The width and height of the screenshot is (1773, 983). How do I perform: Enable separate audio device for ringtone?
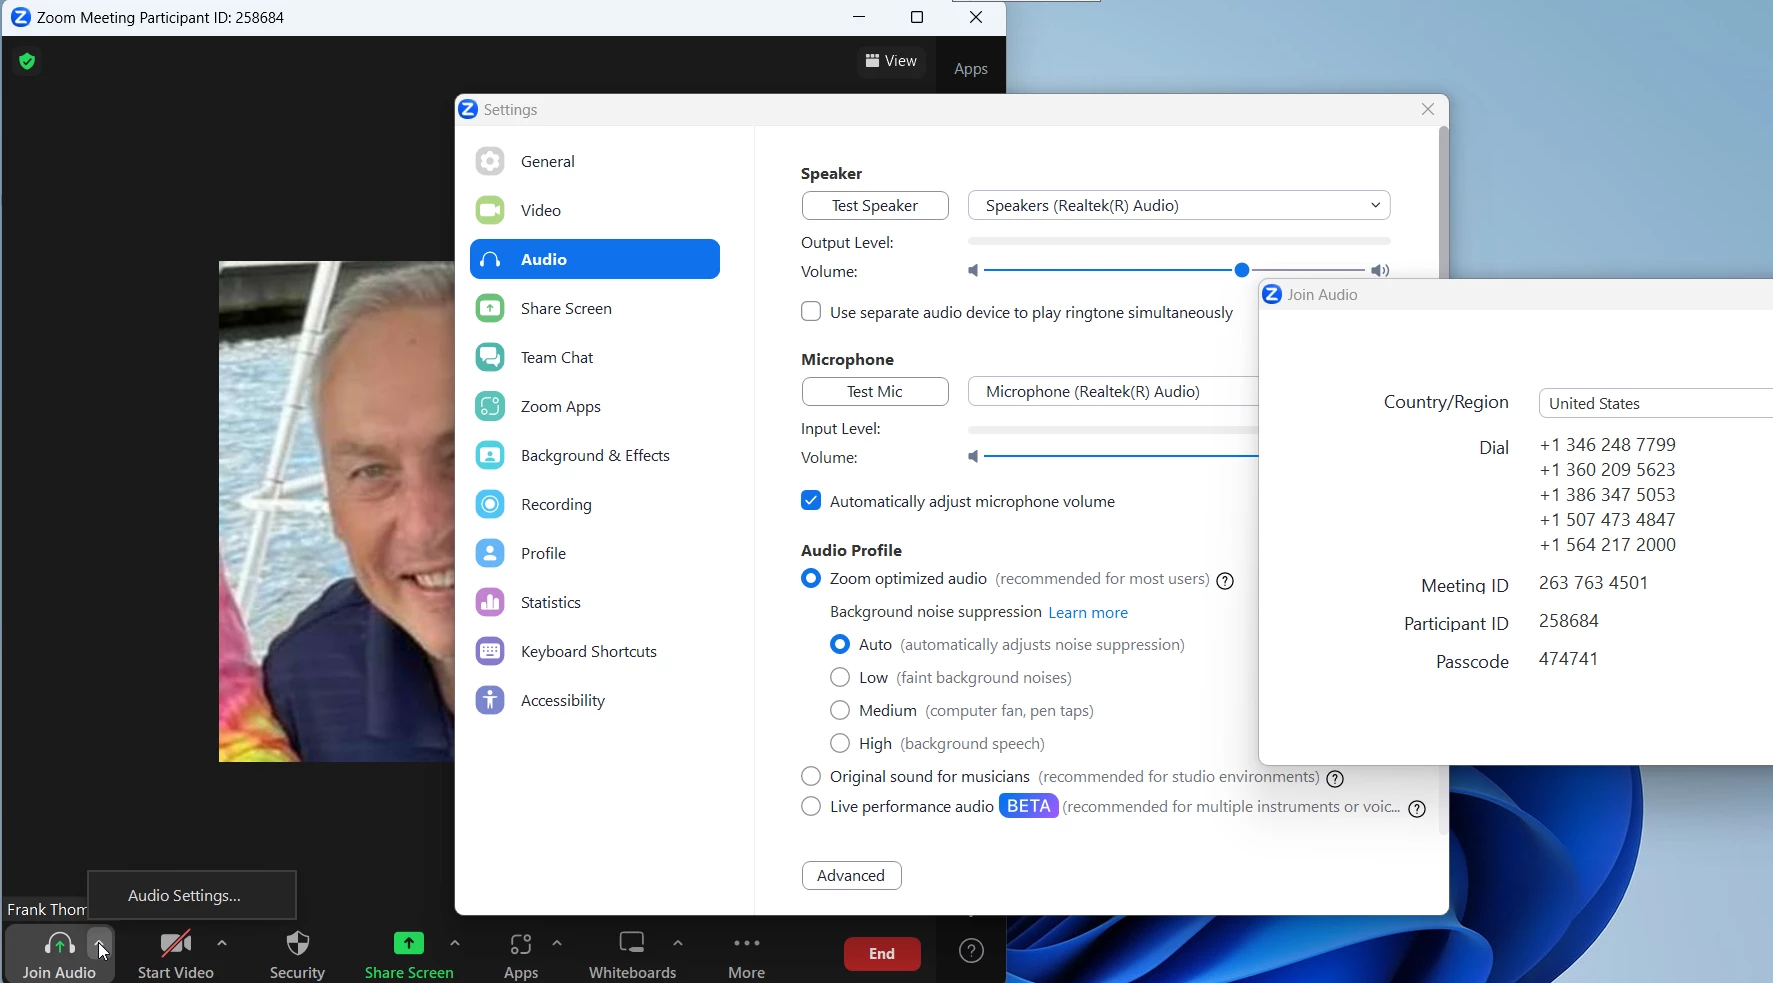[811, 312]
